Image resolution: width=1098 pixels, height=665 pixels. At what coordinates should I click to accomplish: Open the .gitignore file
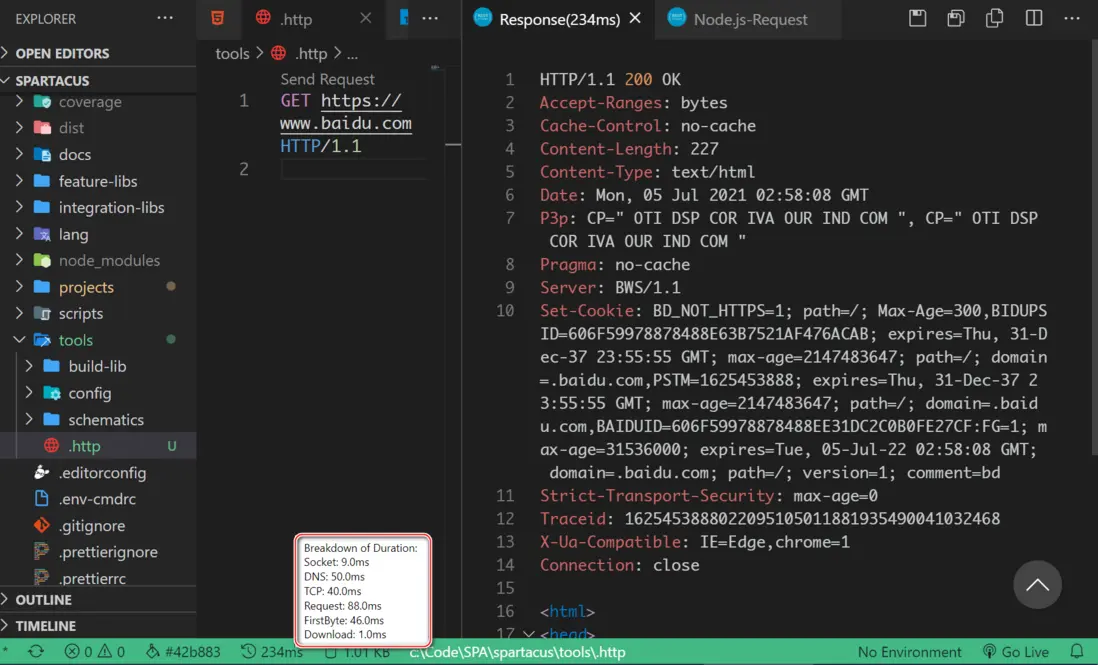point(98,526)
